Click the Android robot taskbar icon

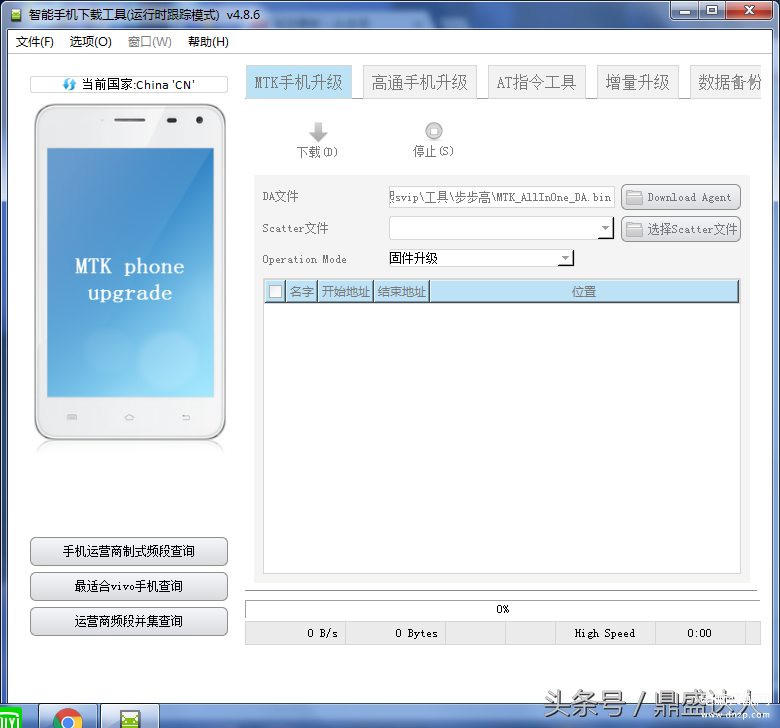(130, 720)
